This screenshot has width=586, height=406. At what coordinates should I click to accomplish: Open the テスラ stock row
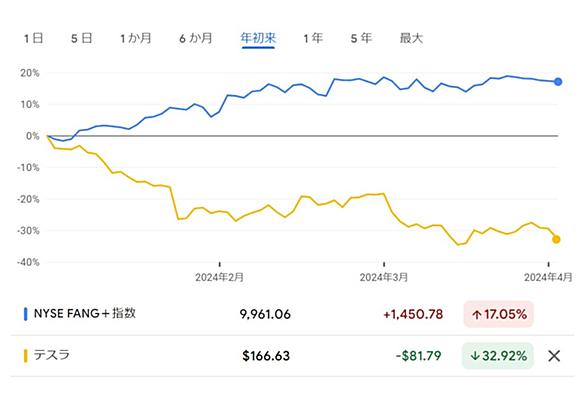(292, 356)
